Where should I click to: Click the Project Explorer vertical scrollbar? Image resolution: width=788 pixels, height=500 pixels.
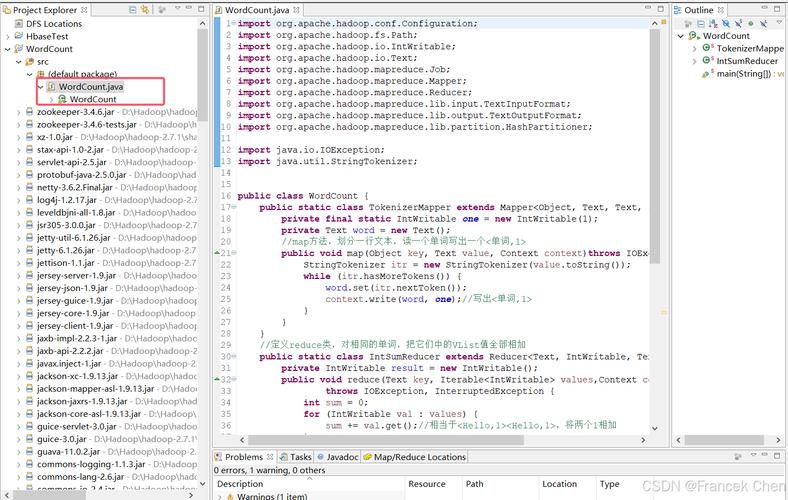[x=202, y=250]
